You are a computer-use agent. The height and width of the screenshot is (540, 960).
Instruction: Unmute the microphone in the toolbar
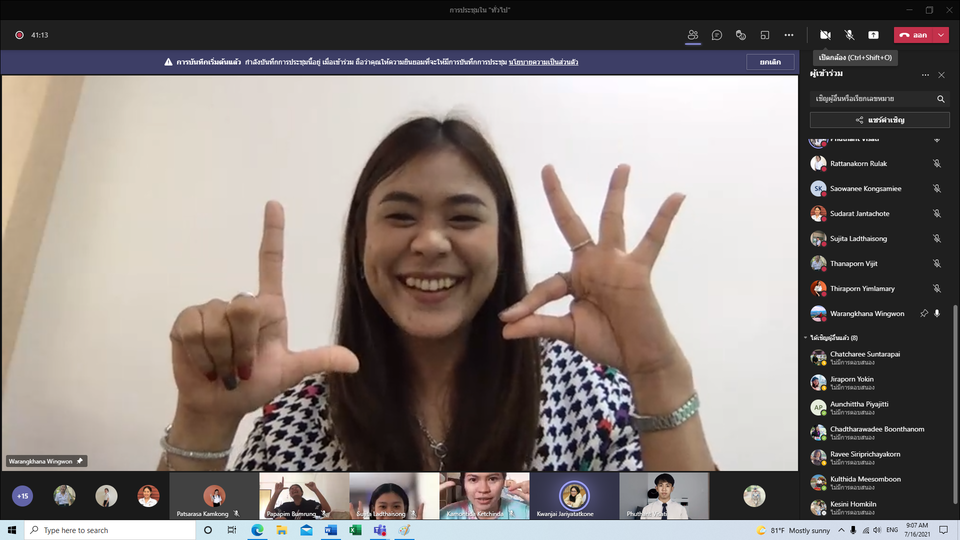click(849, 35)
